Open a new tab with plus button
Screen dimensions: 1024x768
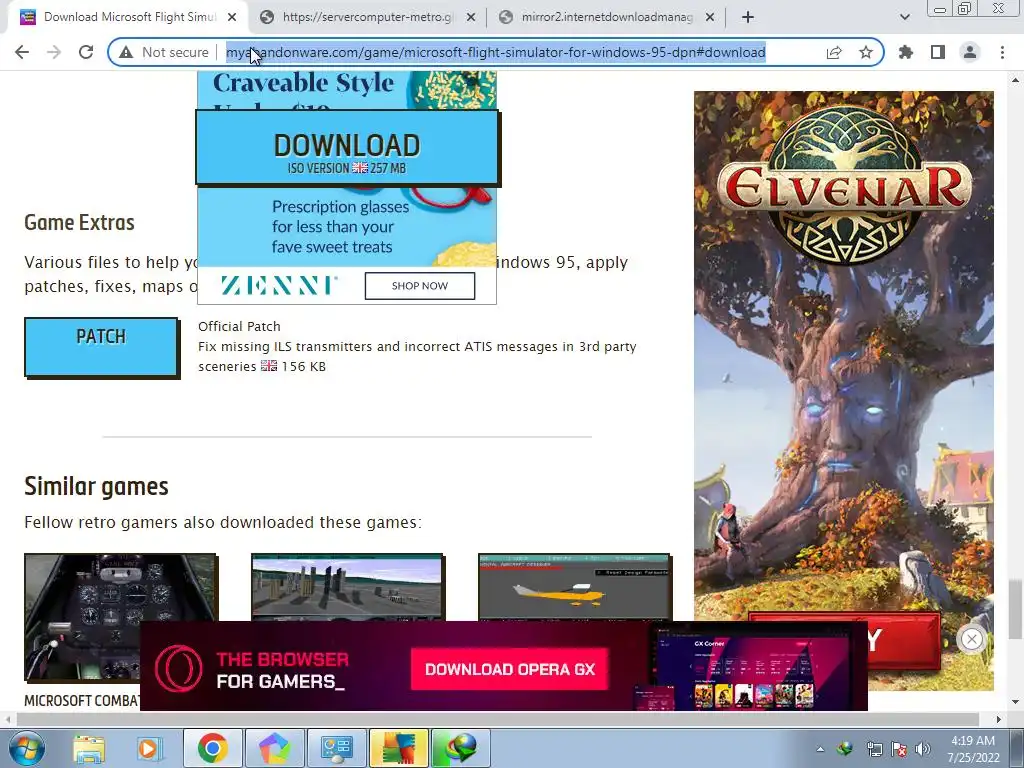click(748, 18)
